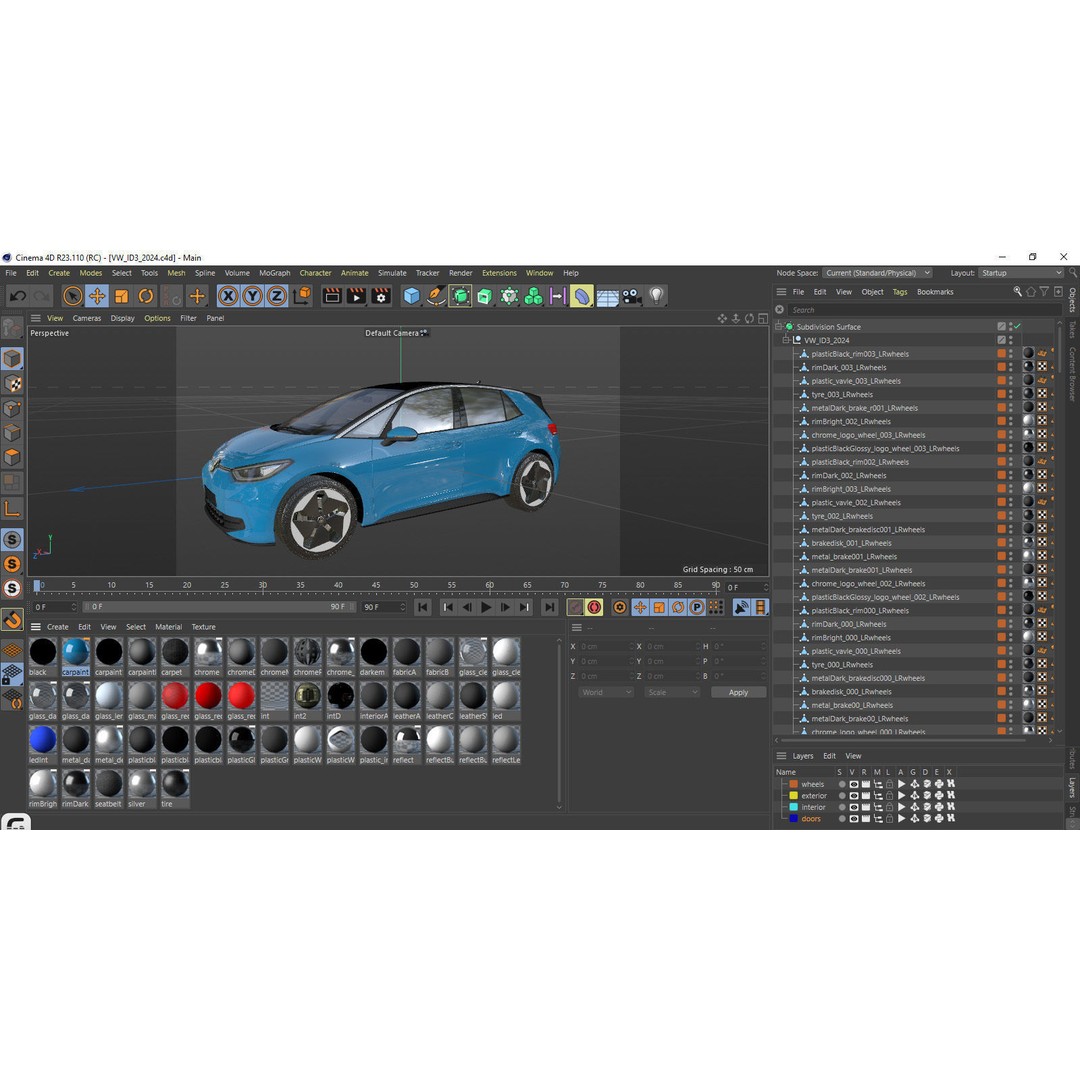Click the green Extrude generator icon
The height and width of the screenshot is (1080, 1080).
[485, 296]
